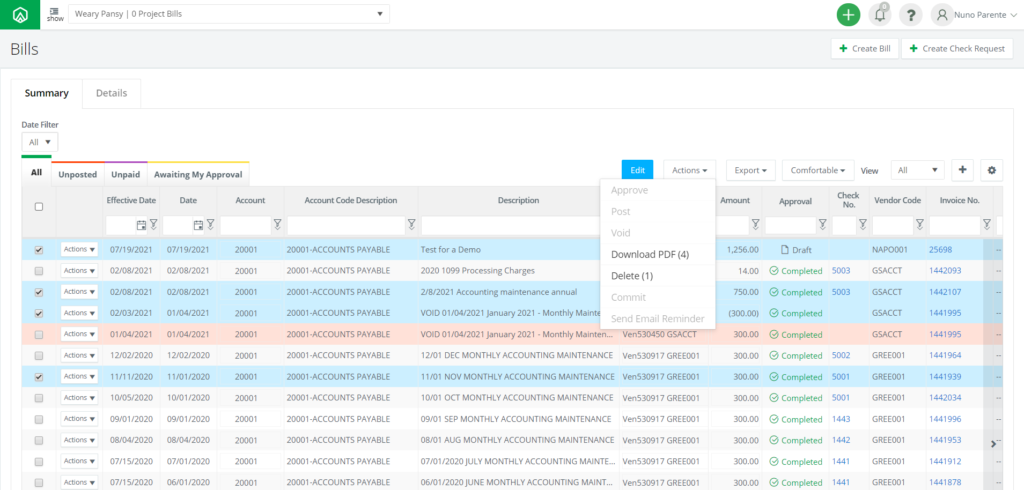Click the Date column filter funnel icon

pyautogui.click(x=210, y=225)
